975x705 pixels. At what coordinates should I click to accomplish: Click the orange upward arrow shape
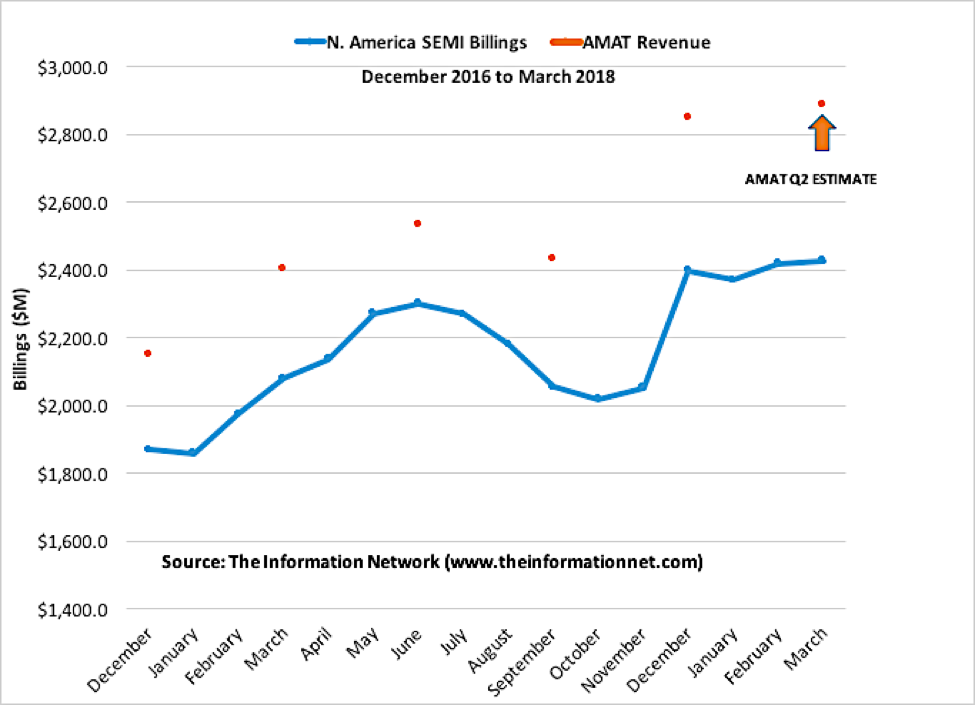coord(822,133)
